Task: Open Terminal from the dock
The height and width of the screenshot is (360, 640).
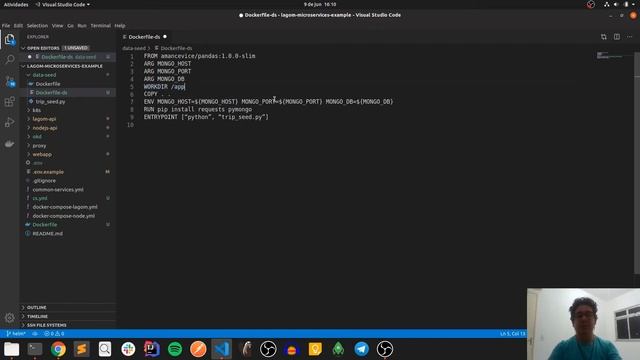Action: click(35, 349)
